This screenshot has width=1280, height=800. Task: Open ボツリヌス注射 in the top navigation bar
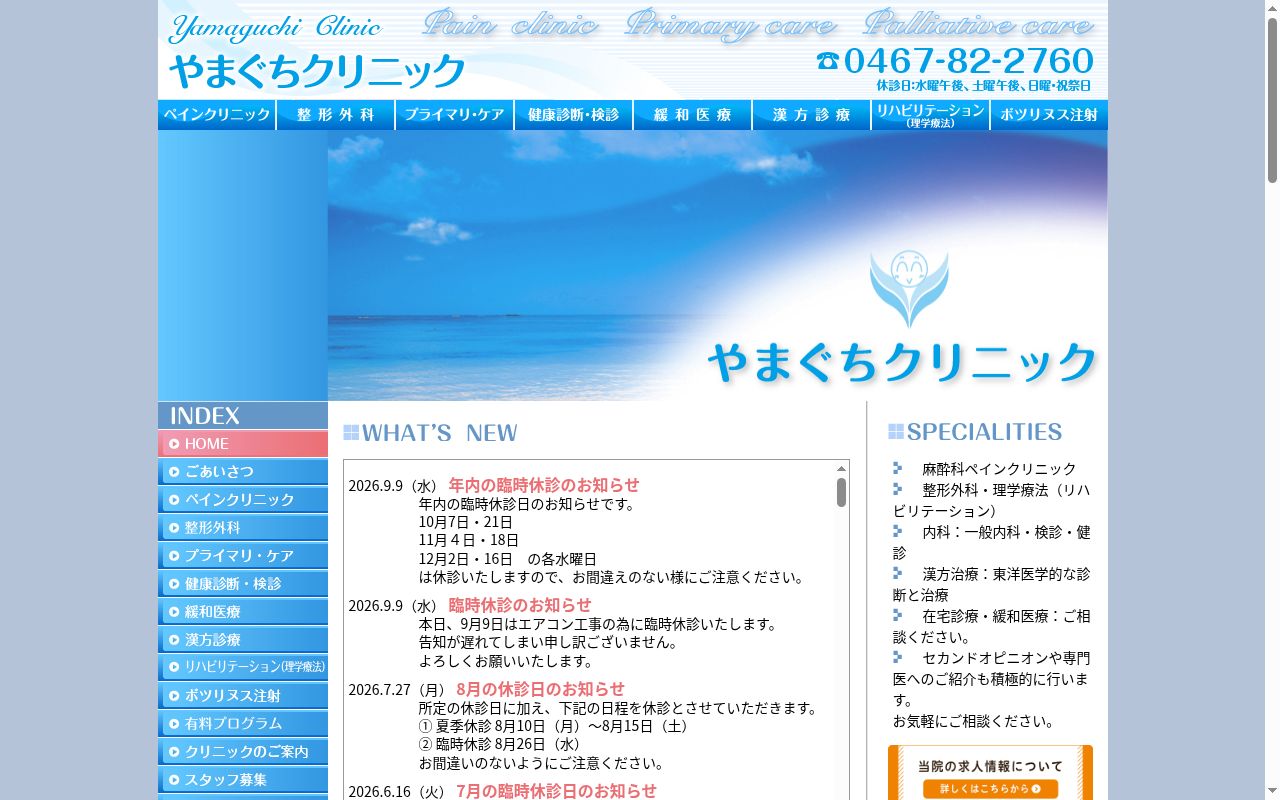pos(1049,115)
